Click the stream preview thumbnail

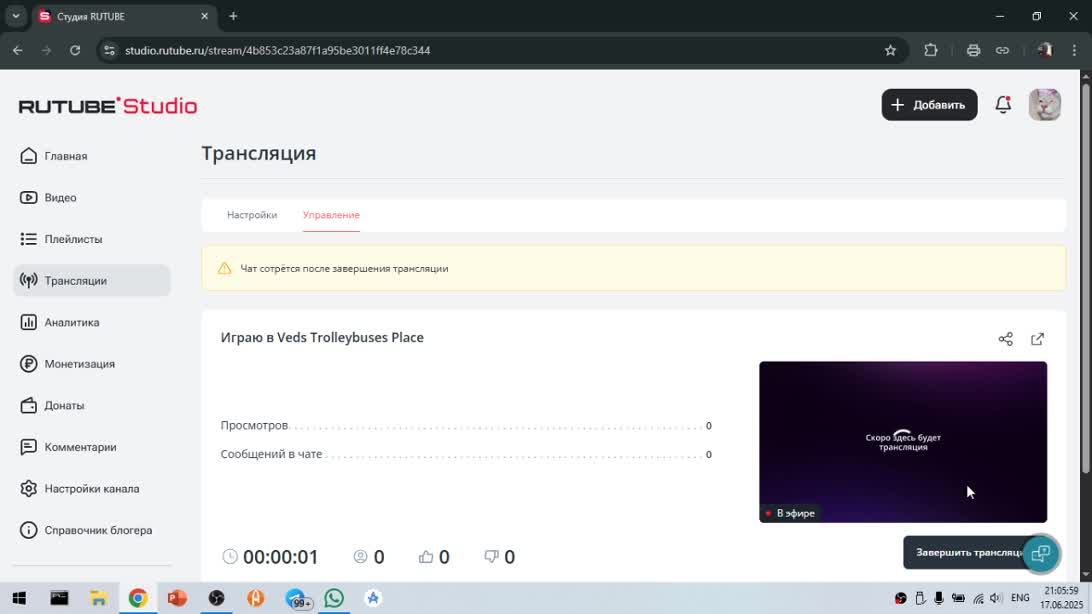click(x=903, y=441)
